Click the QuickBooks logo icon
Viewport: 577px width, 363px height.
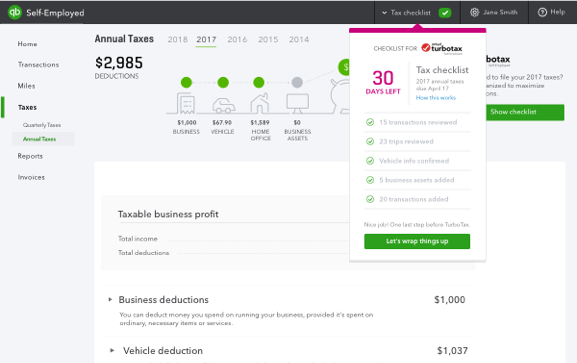[x=15, y=13]
